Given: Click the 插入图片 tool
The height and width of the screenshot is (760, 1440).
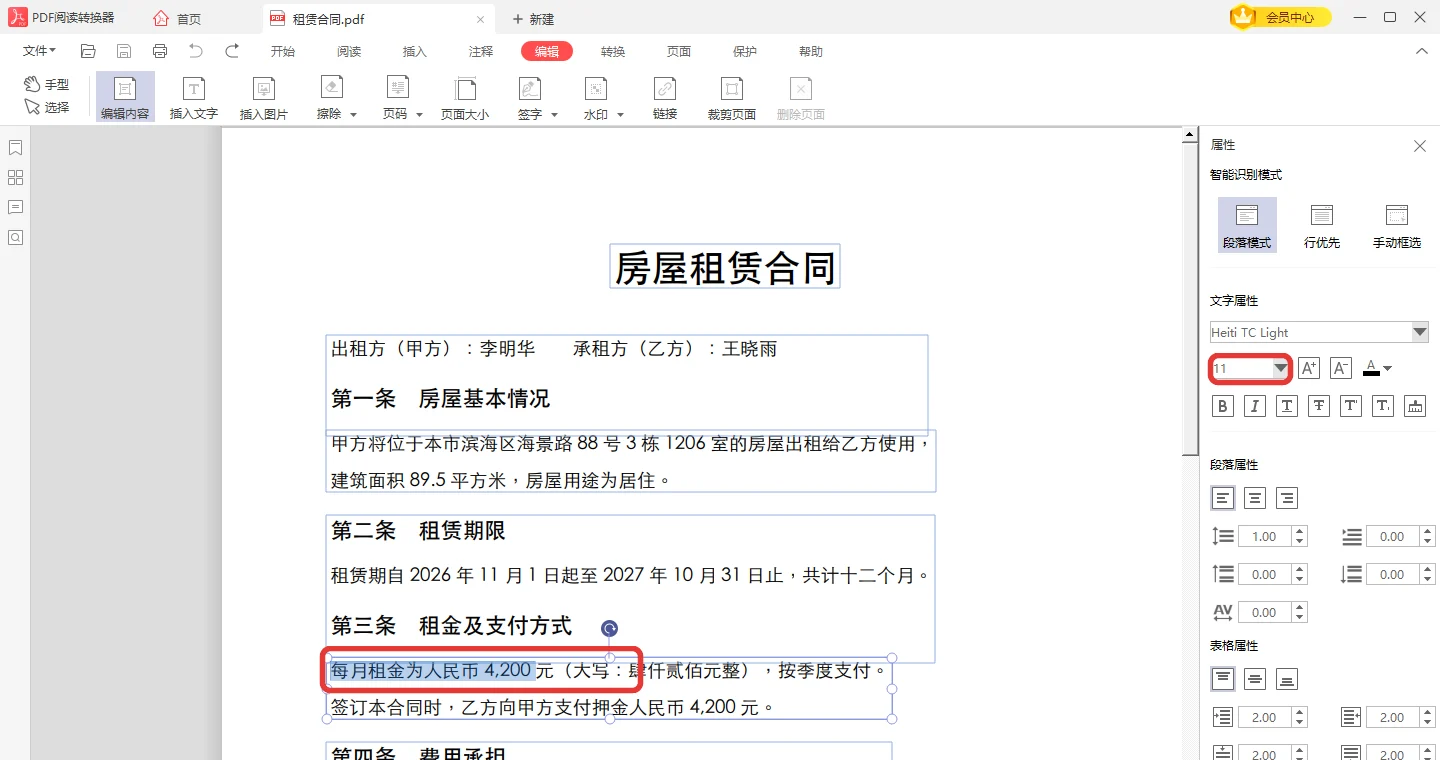Looking at the screenshot, I should tap(264, 97).
